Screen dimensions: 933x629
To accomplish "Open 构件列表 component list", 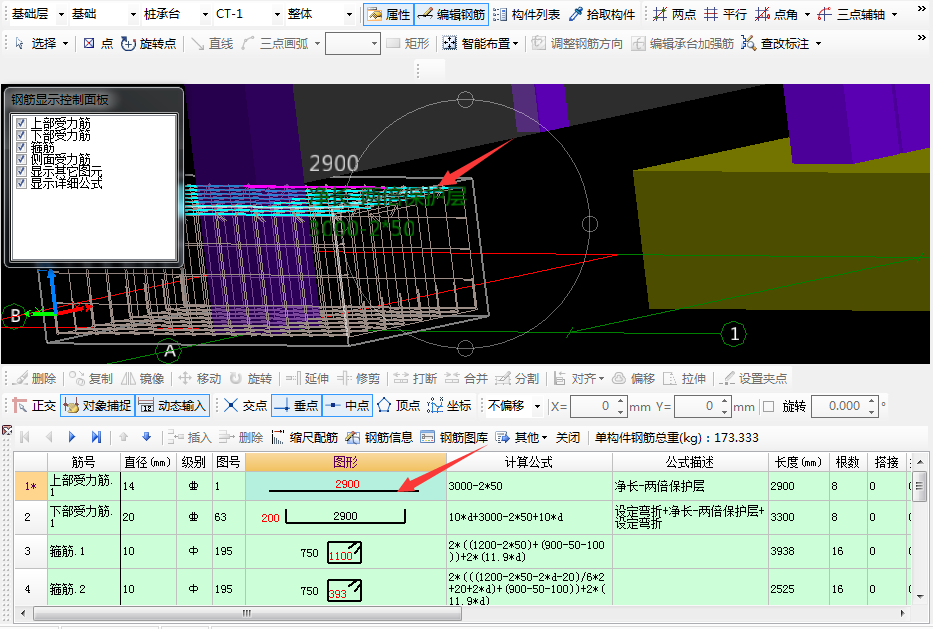I will (527, 14).
